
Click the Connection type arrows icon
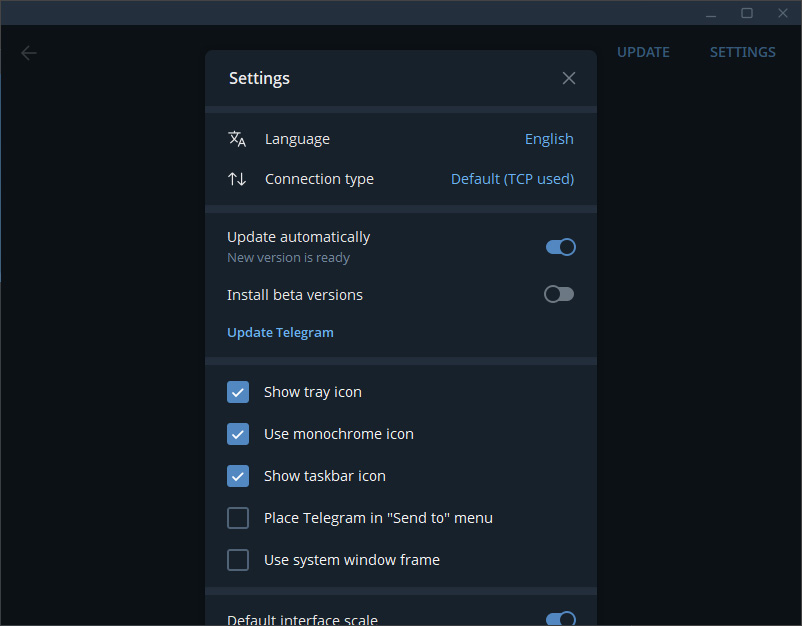[x=237, y=179]
